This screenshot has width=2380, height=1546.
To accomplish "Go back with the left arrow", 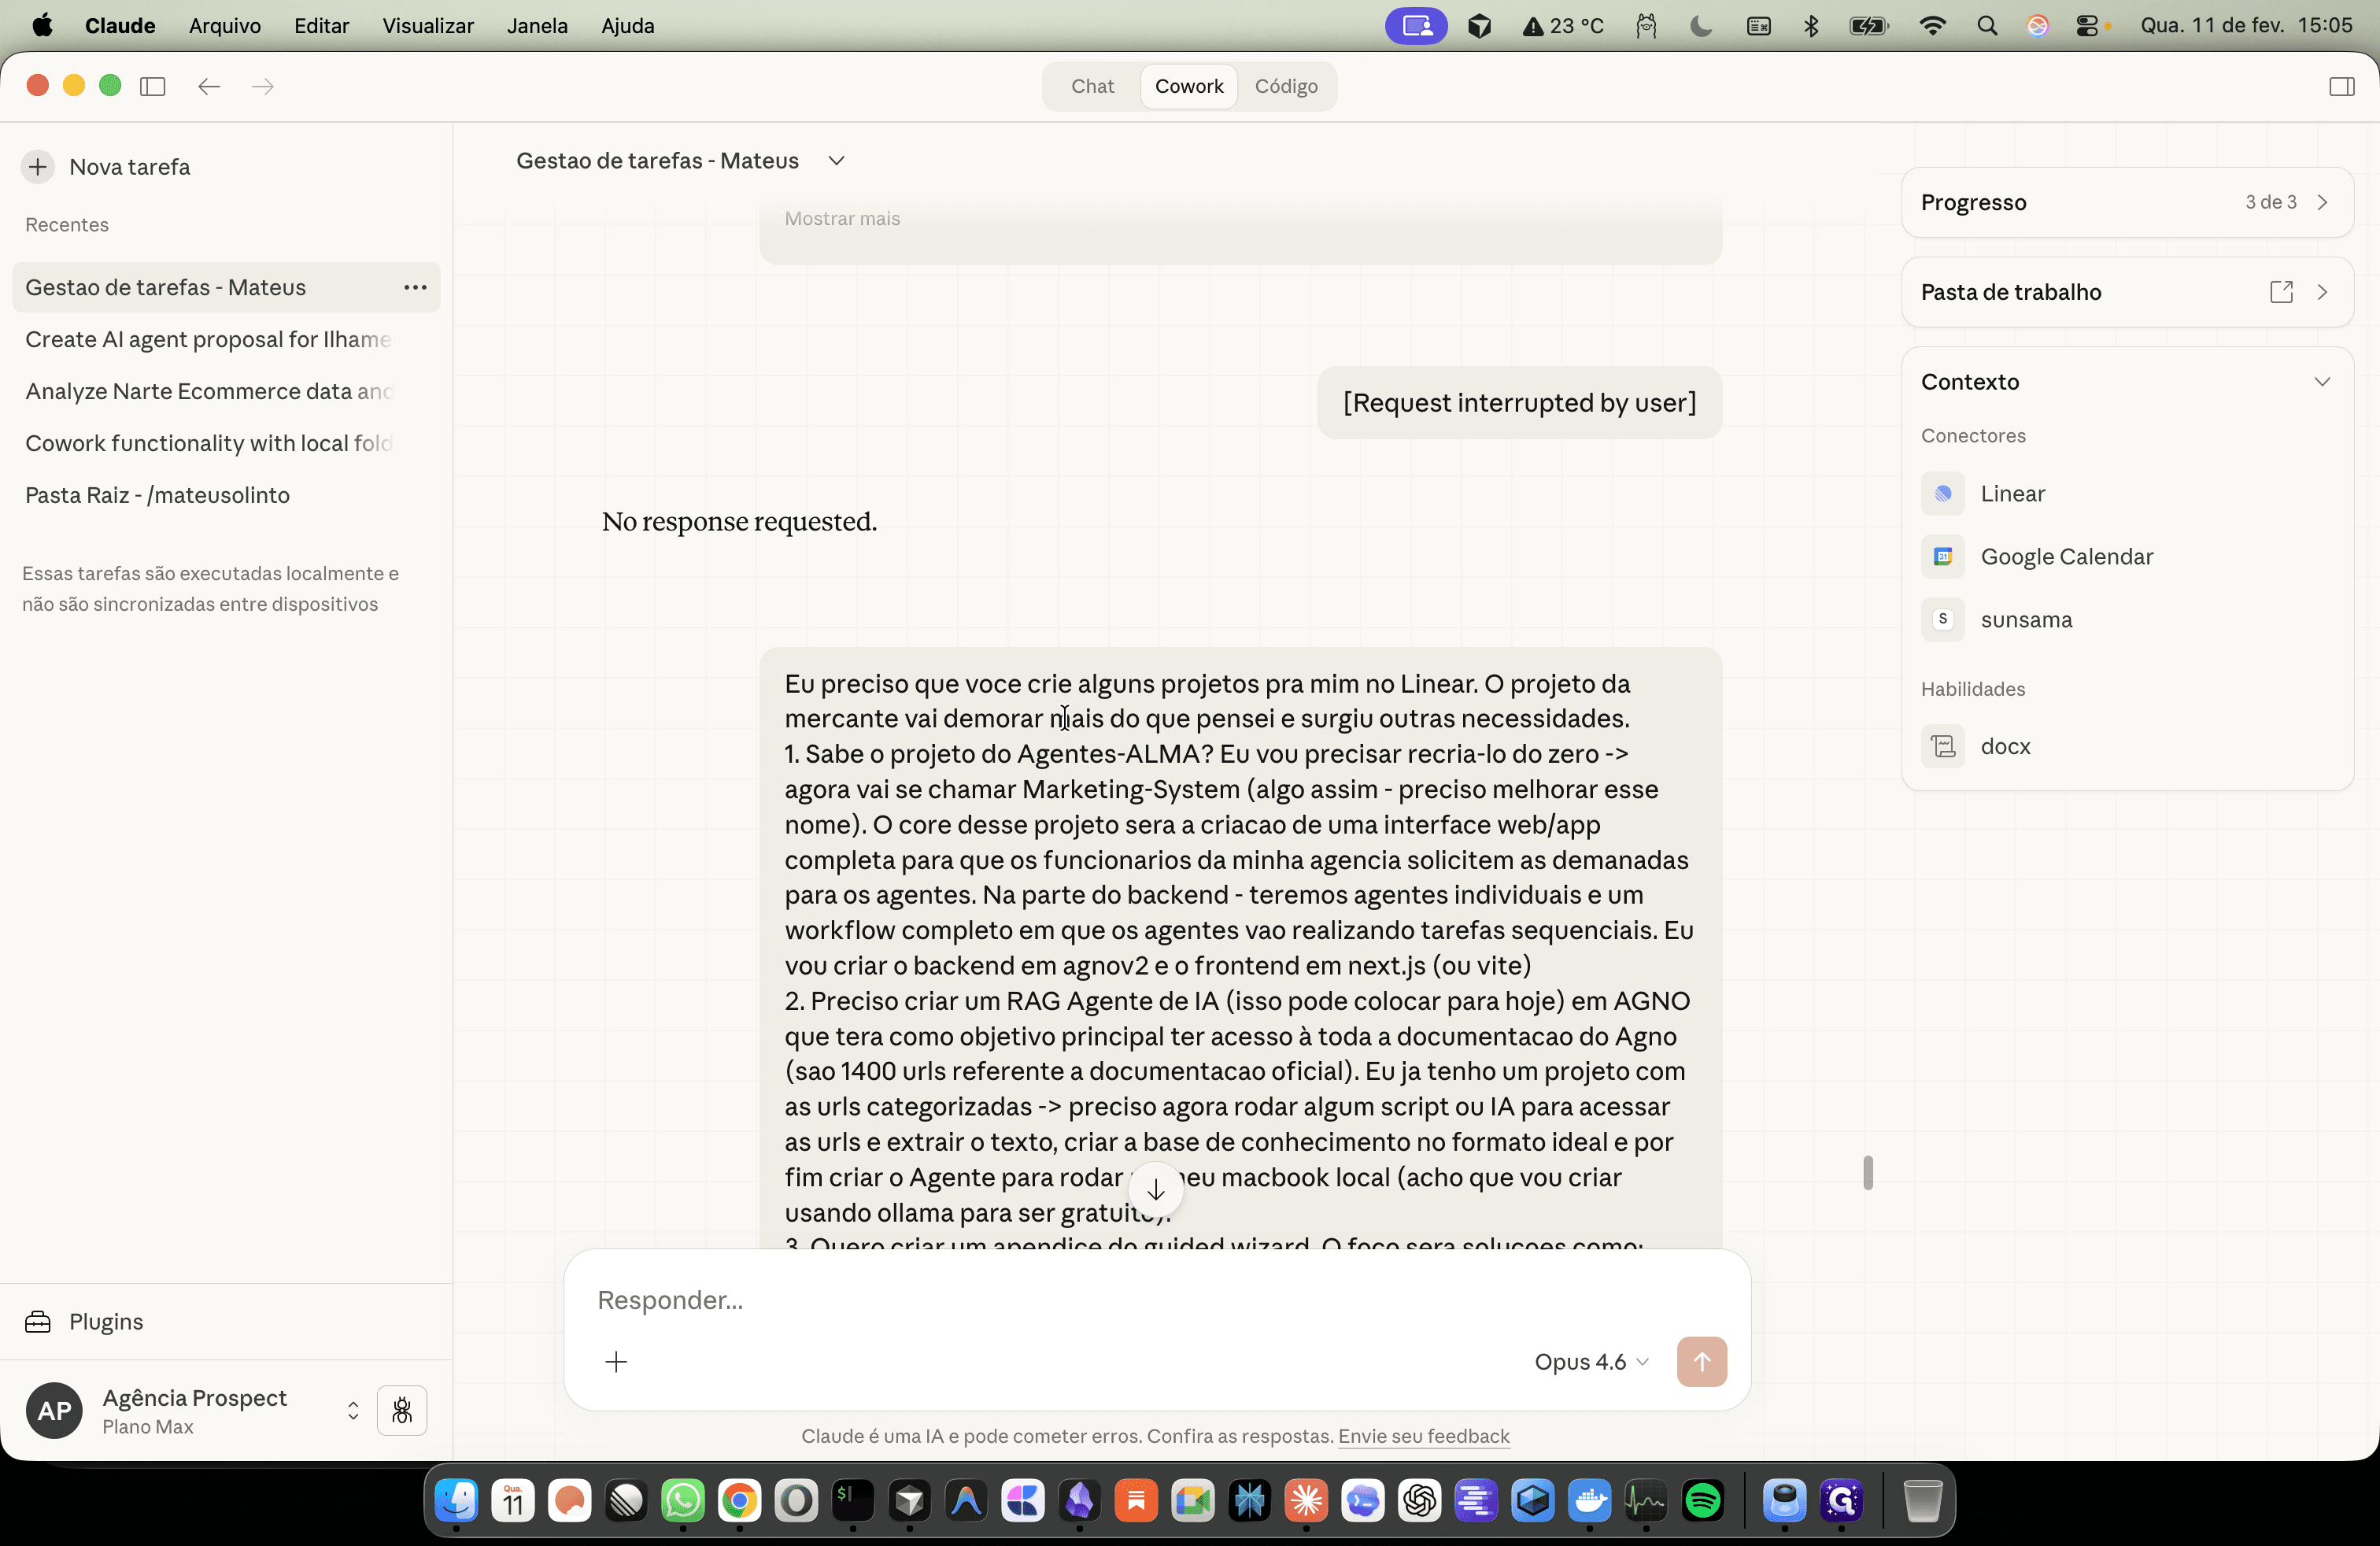I will pos(209,86).
